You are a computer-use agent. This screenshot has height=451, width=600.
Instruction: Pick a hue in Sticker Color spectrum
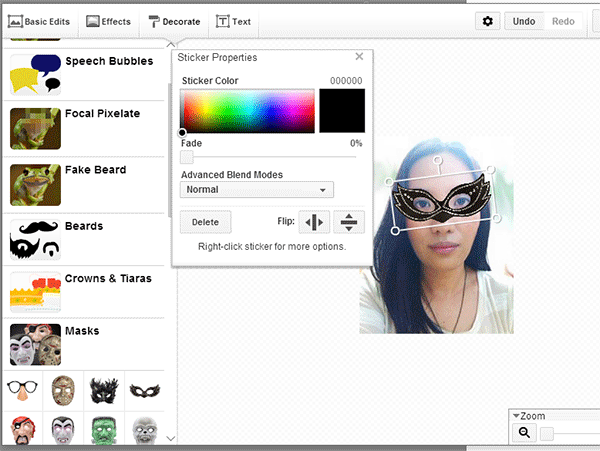tap(248, 111)
